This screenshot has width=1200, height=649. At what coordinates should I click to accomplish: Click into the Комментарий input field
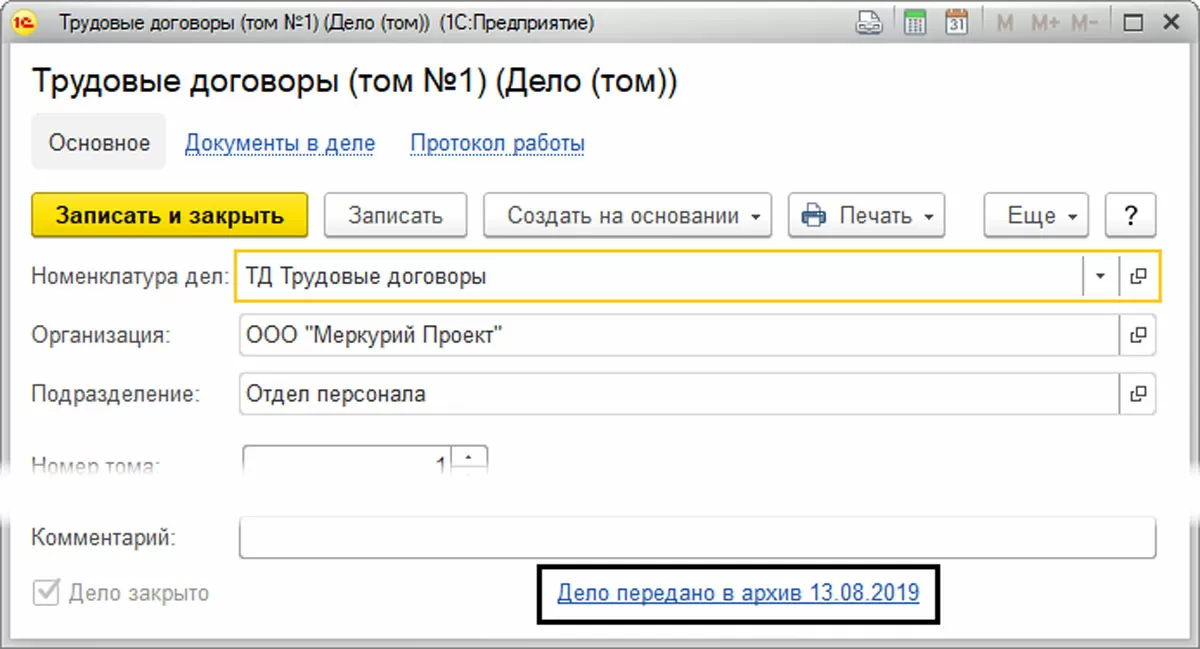[x=697, y=537]
